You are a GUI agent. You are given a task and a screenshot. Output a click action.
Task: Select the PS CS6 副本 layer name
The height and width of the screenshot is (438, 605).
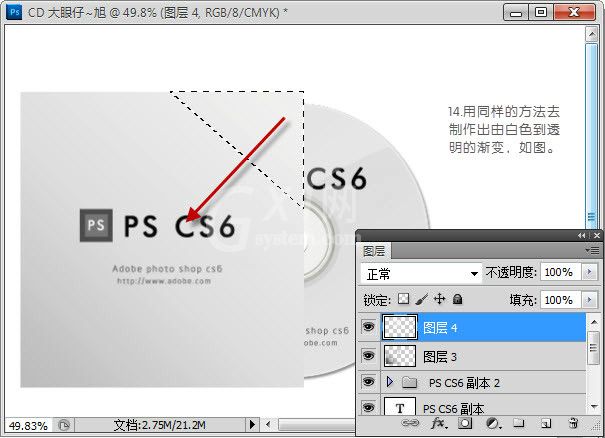(453, 409)
